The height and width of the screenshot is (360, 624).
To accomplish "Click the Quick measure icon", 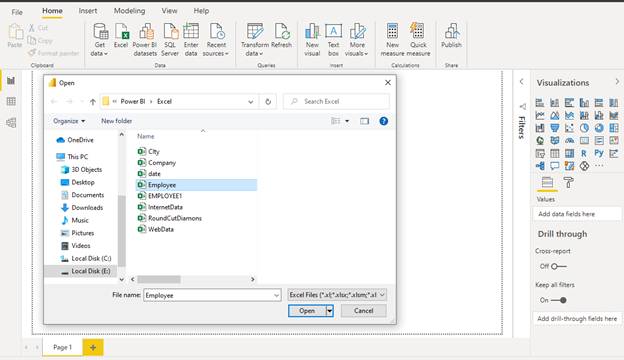I will click(x=418, y=31).
